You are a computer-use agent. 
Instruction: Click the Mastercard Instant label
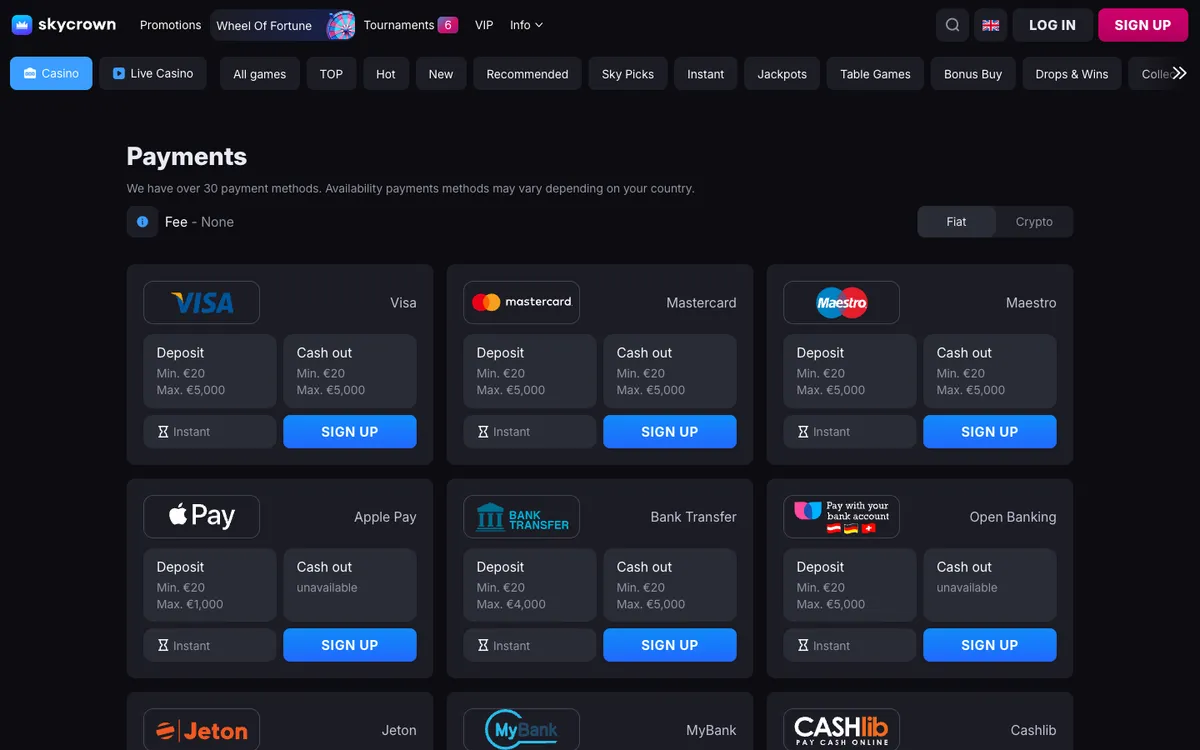[512, 432]
